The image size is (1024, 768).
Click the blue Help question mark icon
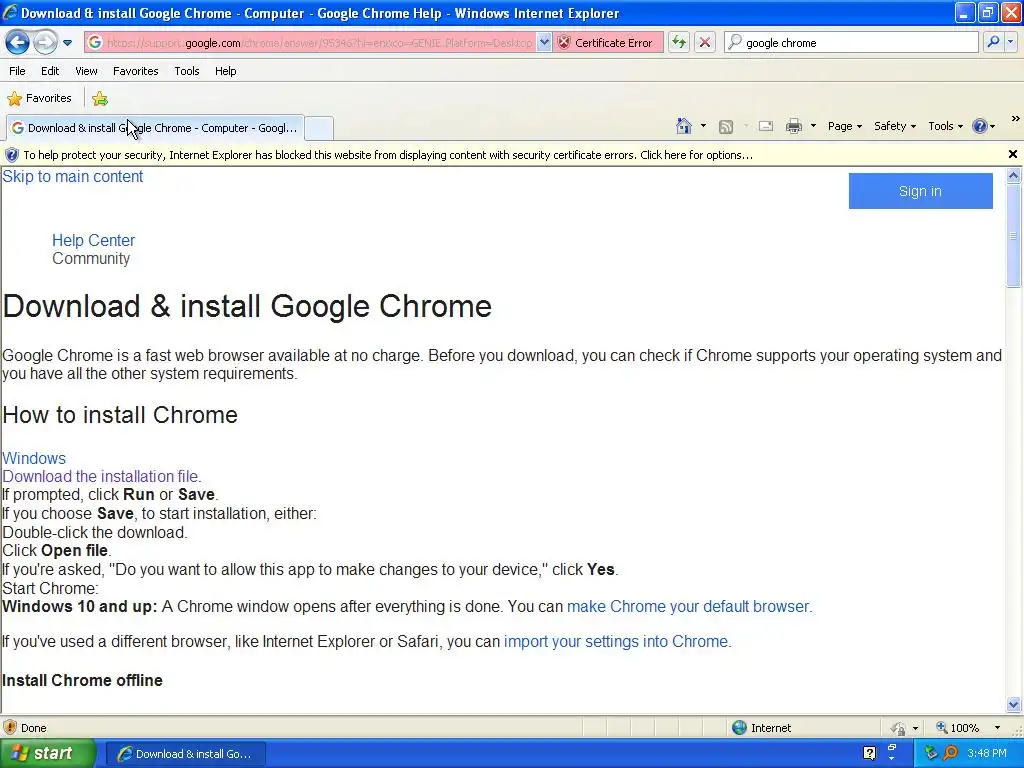[x=980, y=126]
